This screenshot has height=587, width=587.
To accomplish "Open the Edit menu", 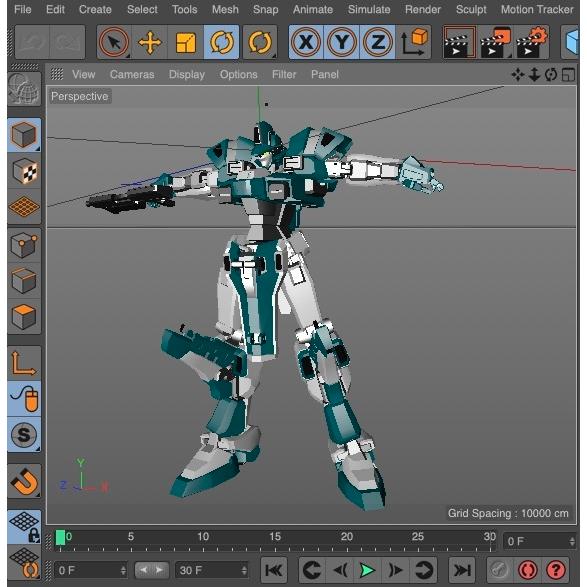I will pos(55,9).
